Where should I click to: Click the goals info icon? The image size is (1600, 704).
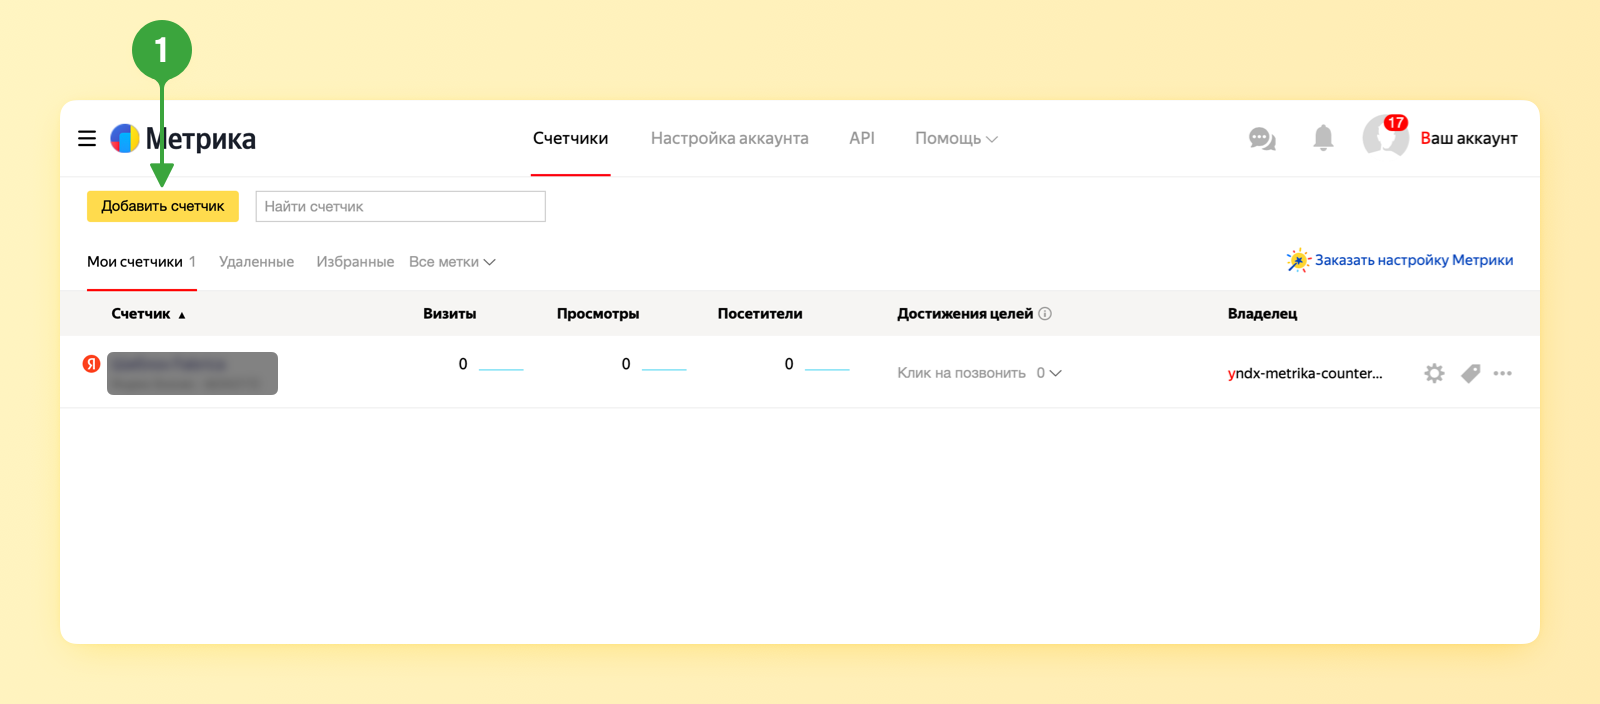[1045, 314]
